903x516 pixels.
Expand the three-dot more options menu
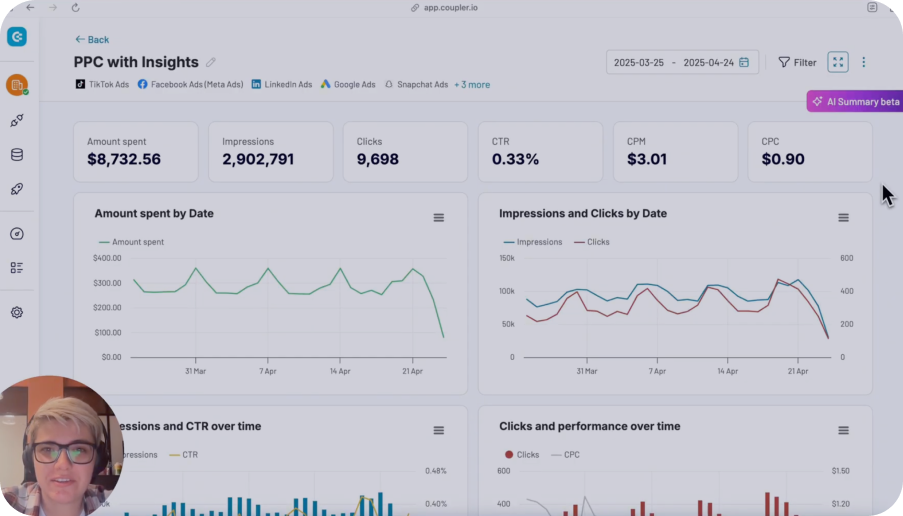coord(864,62)
